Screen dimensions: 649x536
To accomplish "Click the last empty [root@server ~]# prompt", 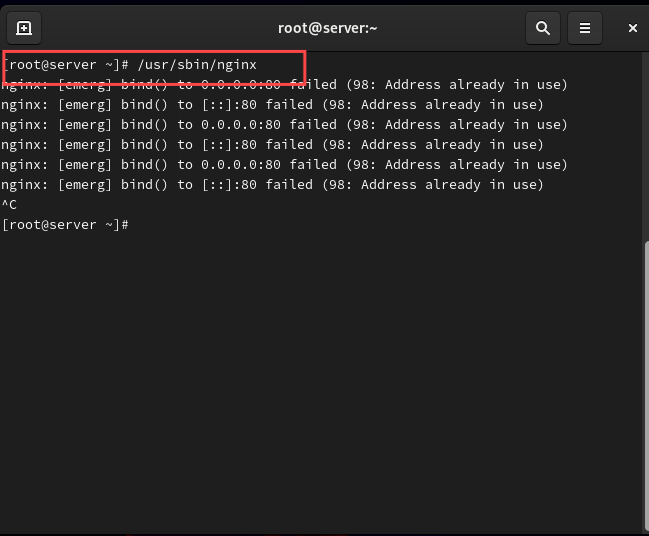I will click(65, 225).
